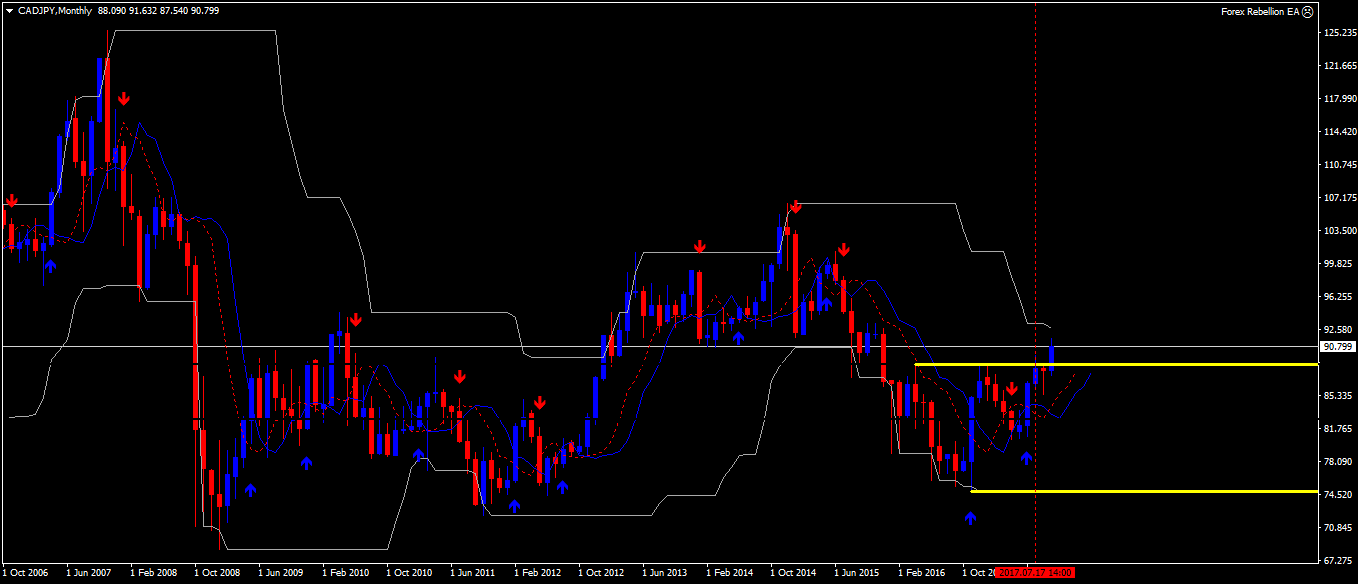1358x584 pixels.
Task: Select the lower yellow horizontal line
Action: point(1144,491)
